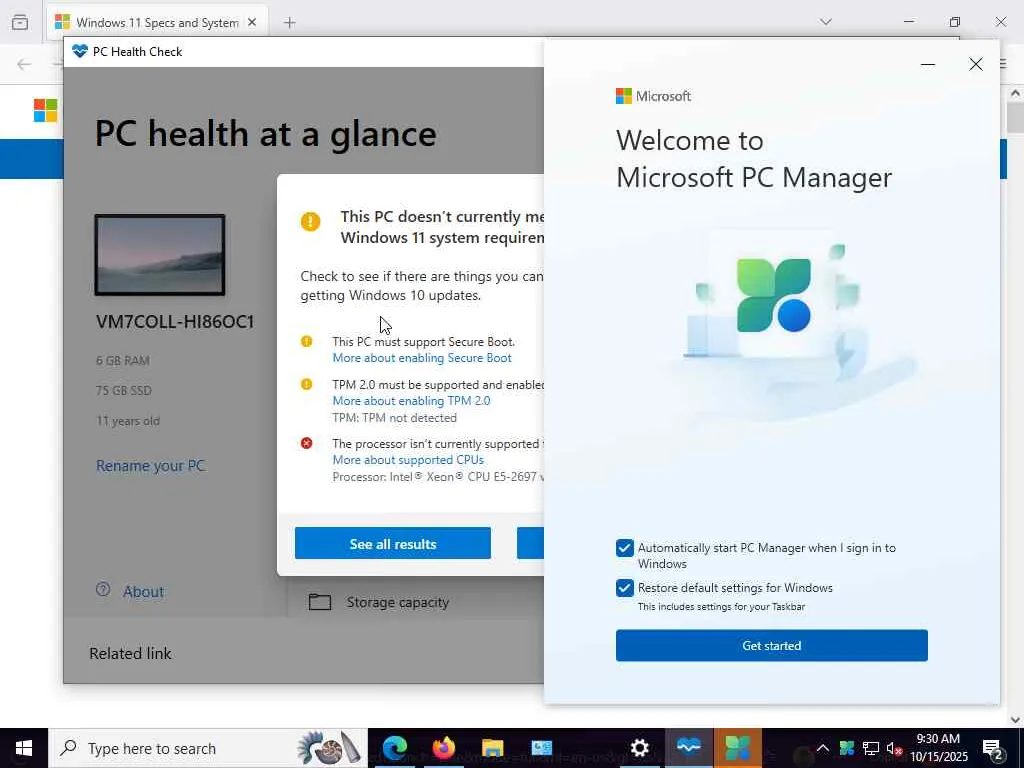Open More about enabling Secure Boot link
The image size is (1024, 768).
pyautogui.click(x=422, y=358)
